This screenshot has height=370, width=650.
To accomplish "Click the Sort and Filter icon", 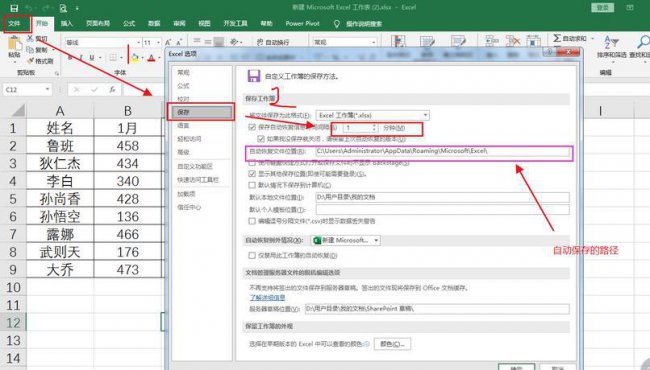I will click(611, 42).
